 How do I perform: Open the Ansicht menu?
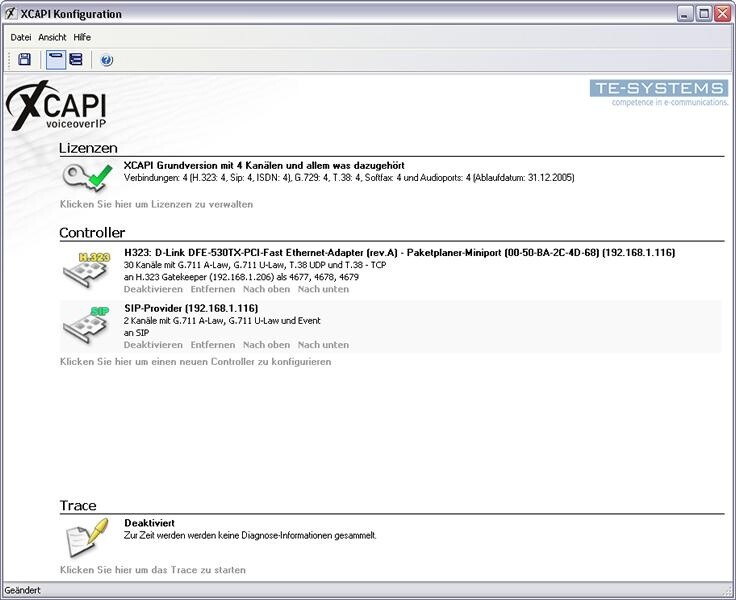pyautogui.click(x=52, y=37)
